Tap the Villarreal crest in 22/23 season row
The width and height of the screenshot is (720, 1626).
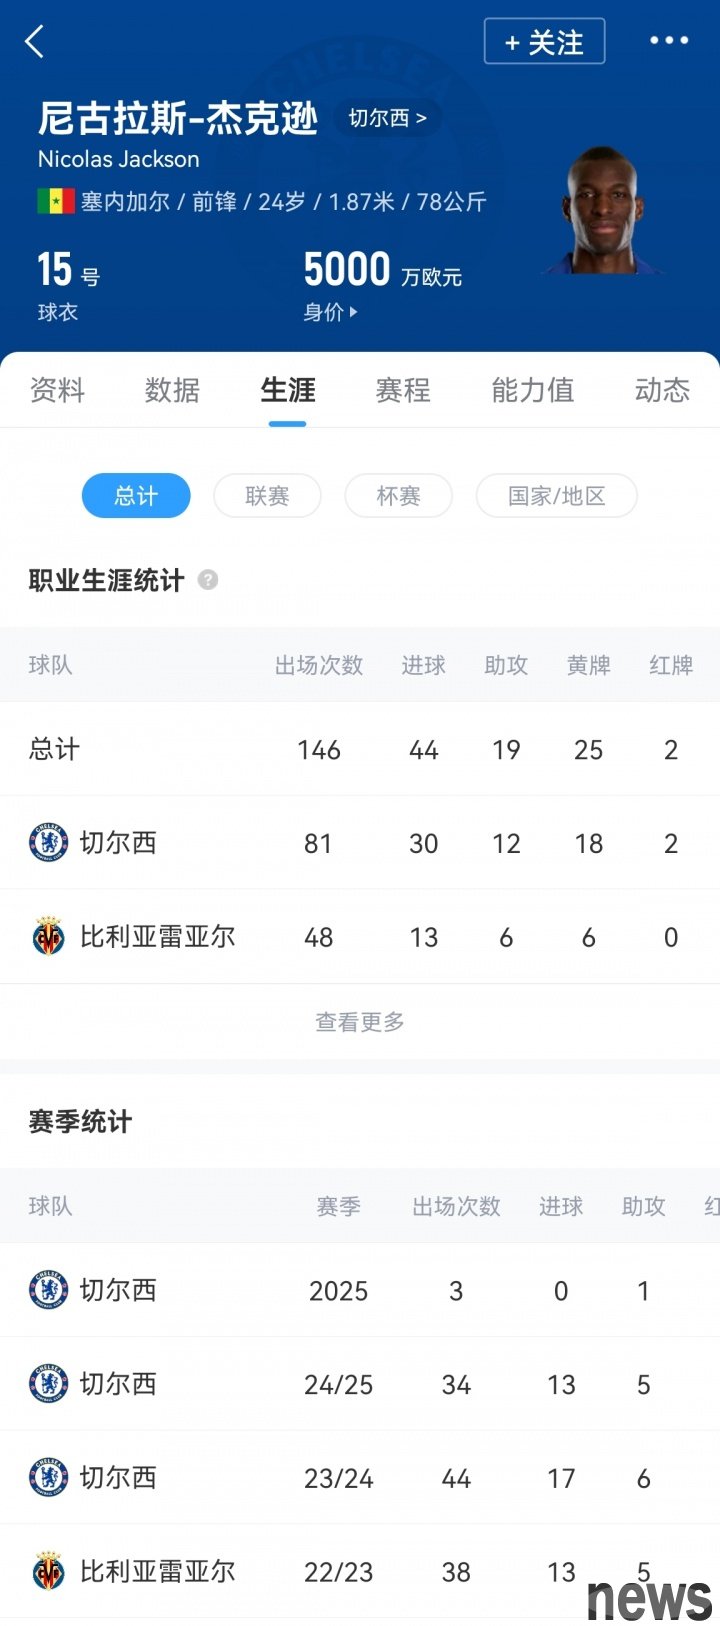pos(48,1571)
